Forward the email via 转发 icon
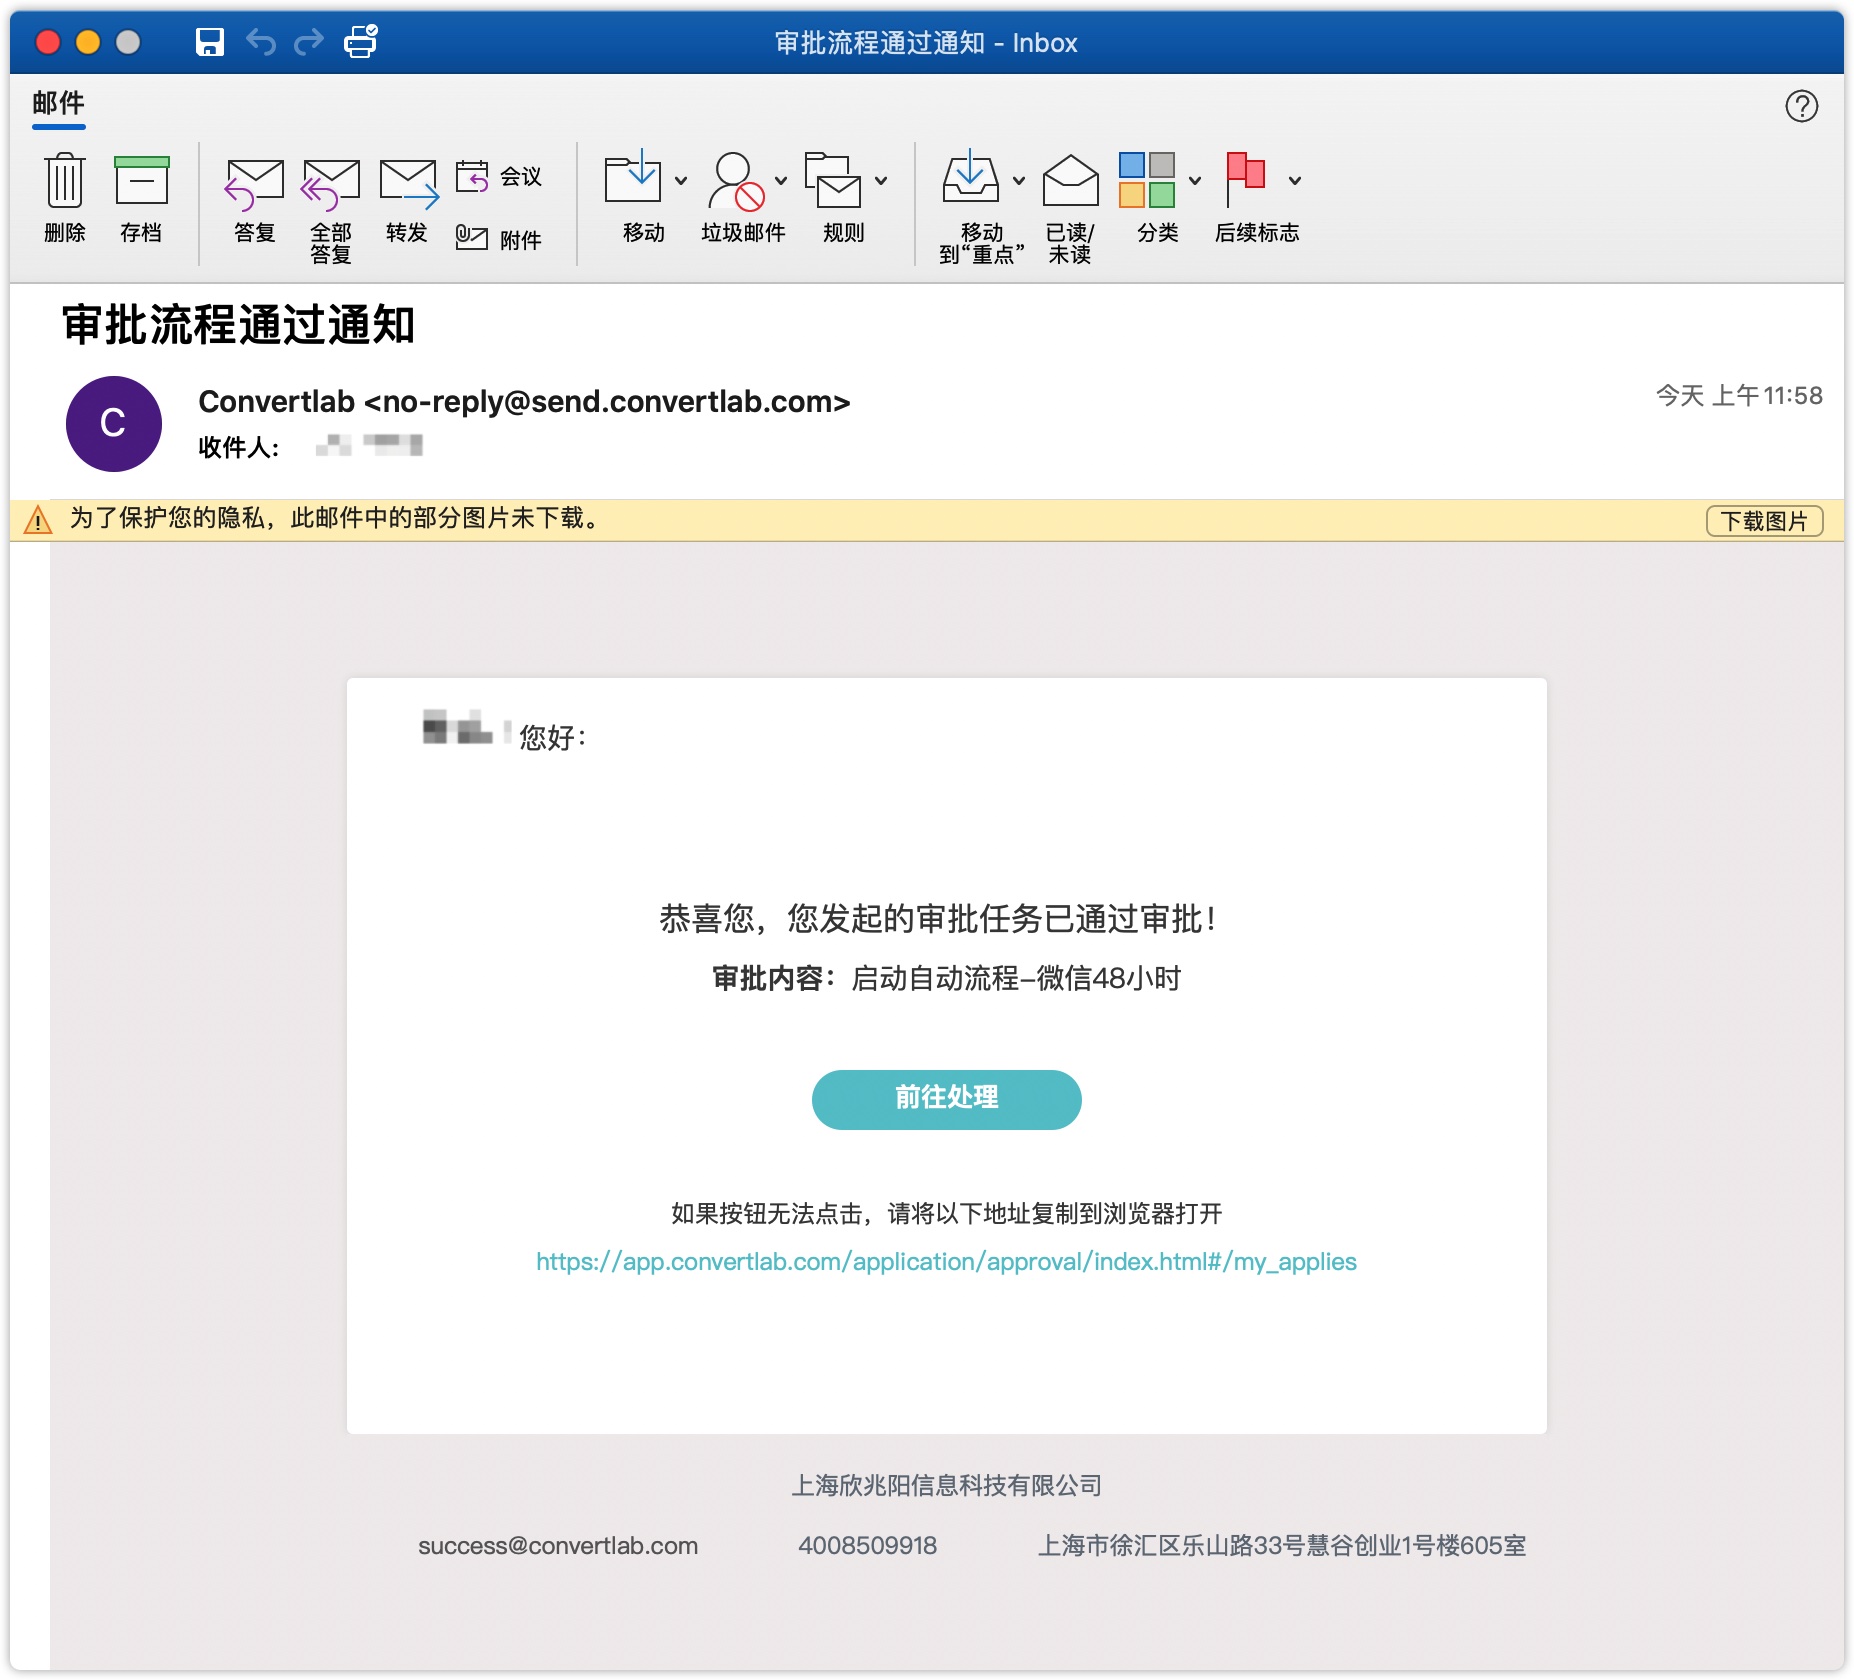 point(408,183)
